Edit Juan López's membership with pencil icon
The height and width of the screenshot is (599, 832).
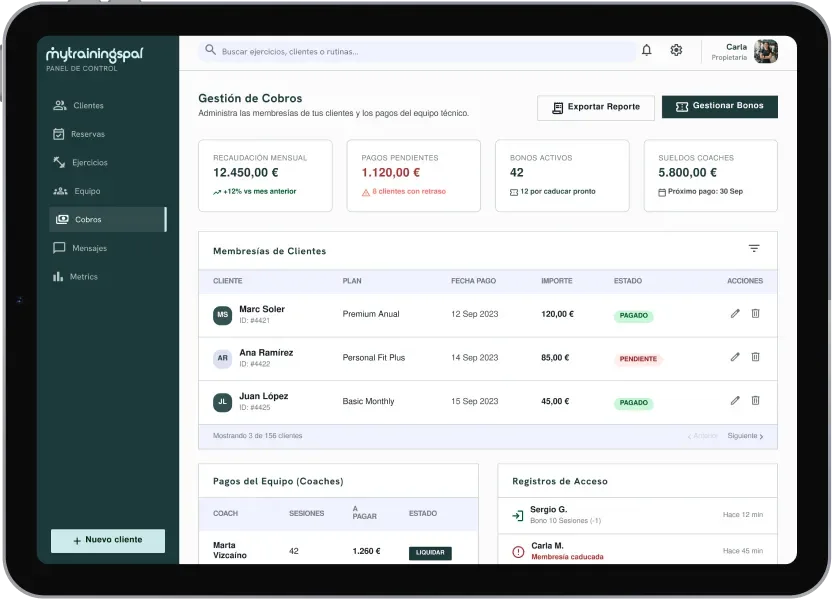735,401
